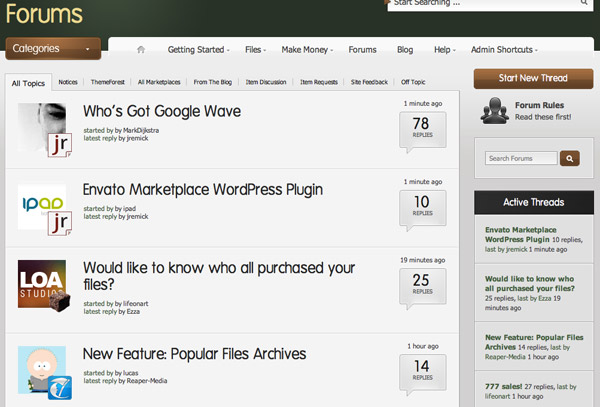Open lifeonart started by link
The height and width of the screenshot is (407, 600).
pos(135,304)
